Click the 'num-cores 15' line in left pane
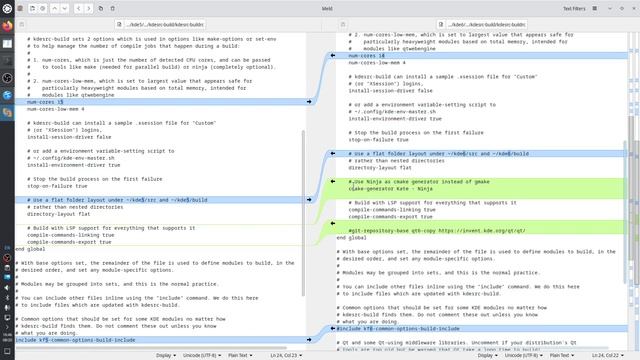Screen dimensions: 640x360 tap(45, 102)
